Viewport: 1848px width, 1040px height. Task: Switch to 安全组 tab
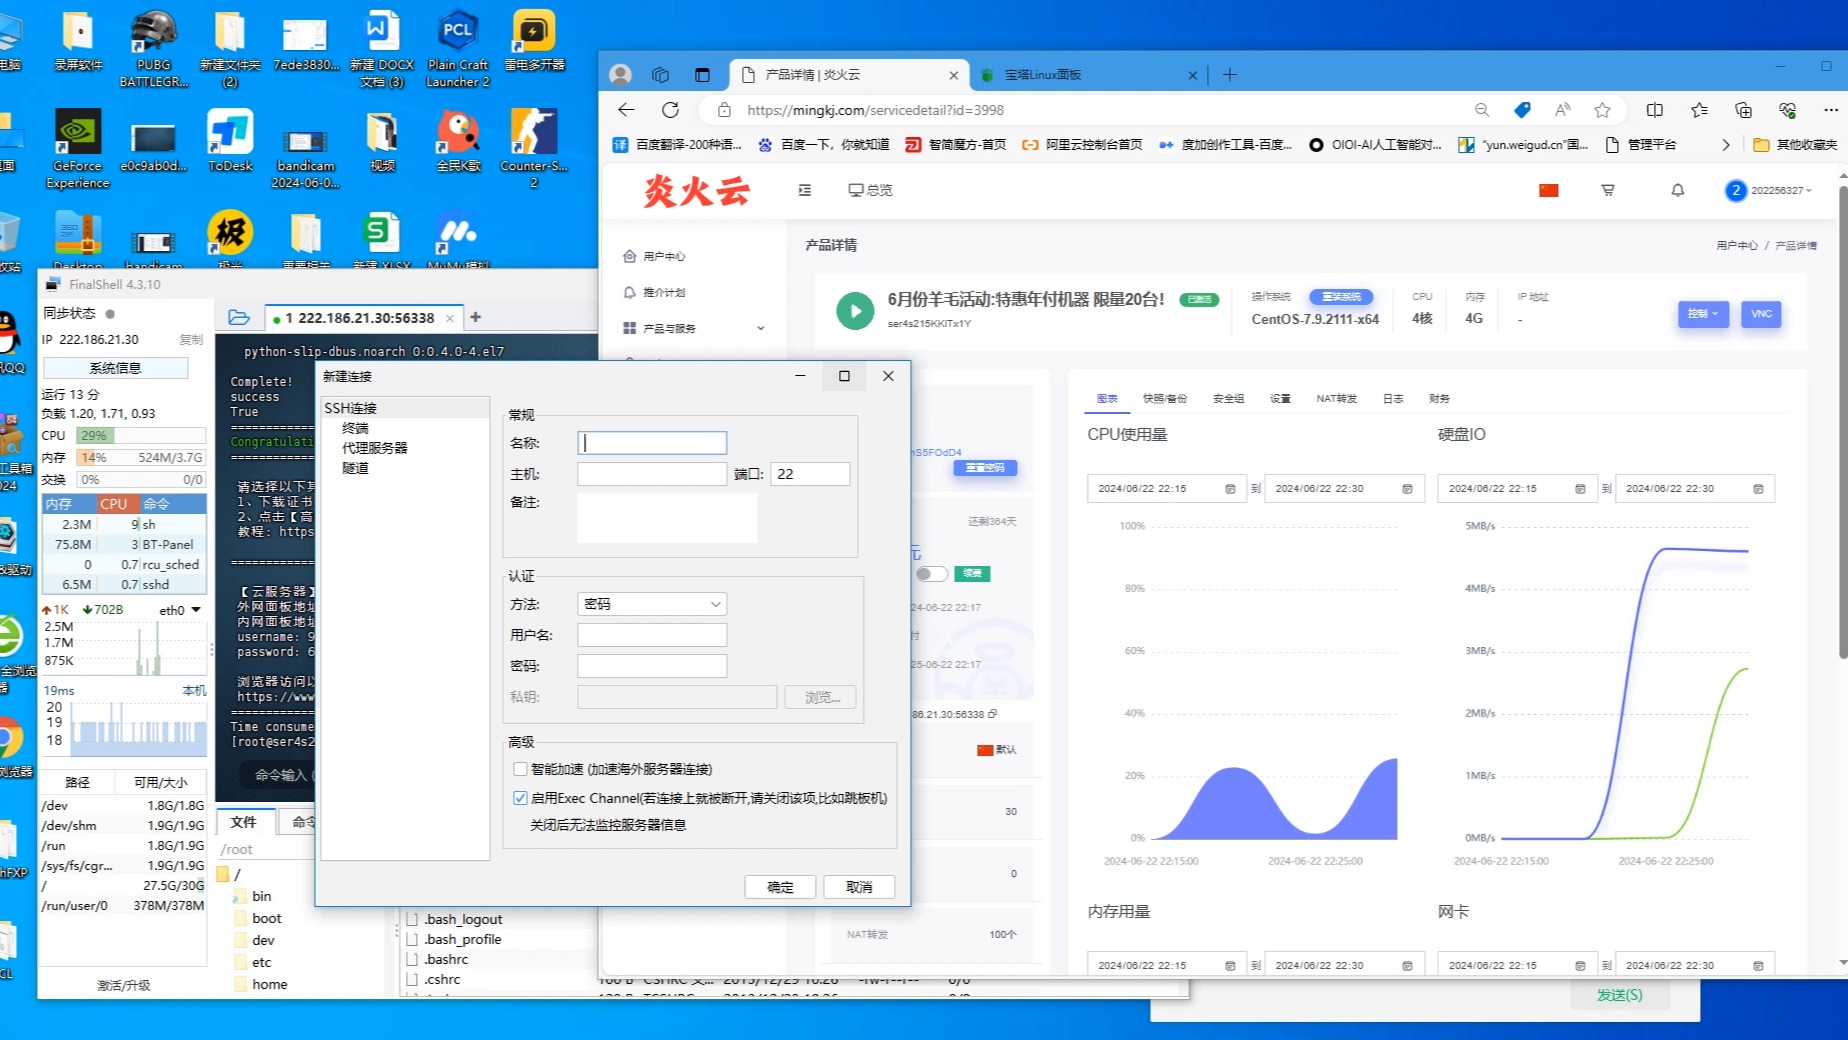(1229, 399)
